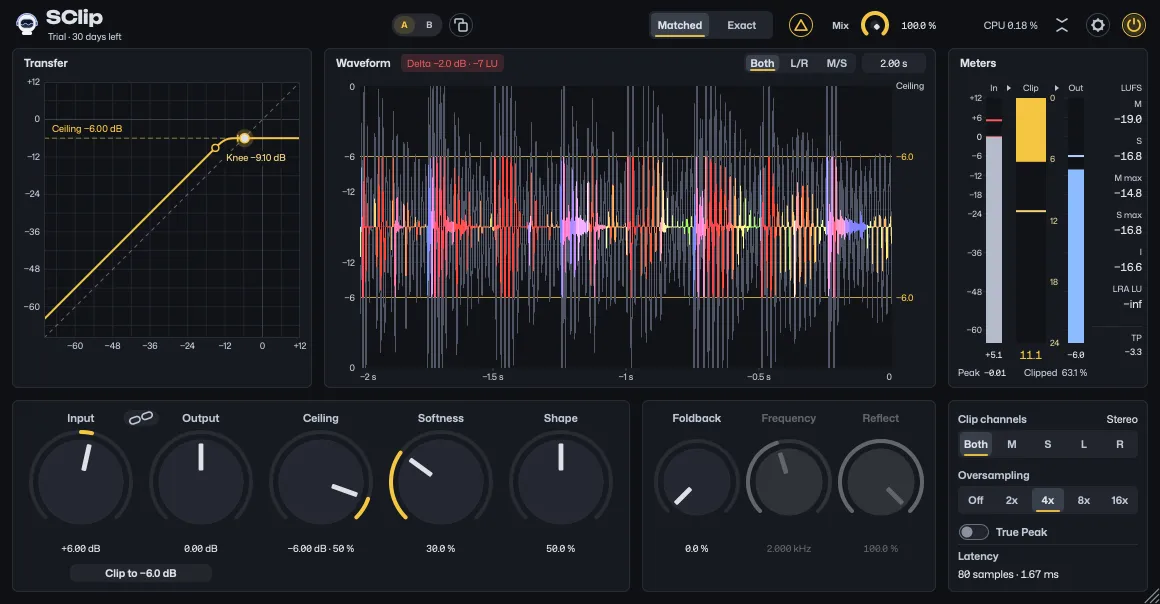This screenshot has height=604, width=1160.
Task: Set oversampling to 16x
Action: [1119, 500]
